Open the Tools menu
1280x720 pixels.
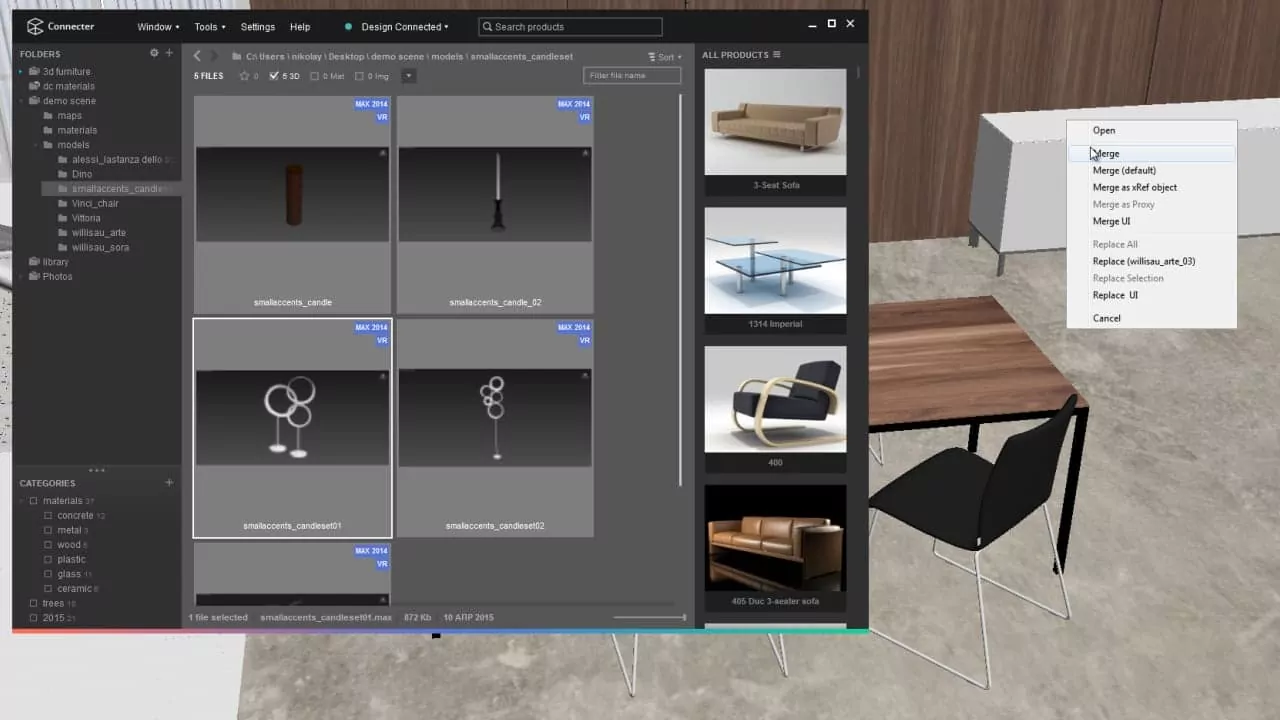(209, 27)
